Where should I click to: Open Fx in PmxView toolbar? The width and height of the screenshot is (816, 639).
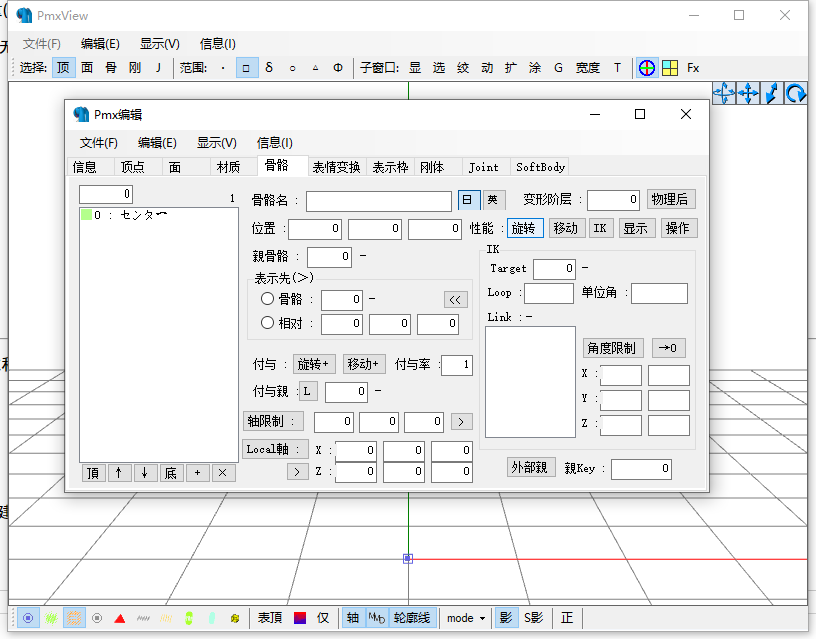pyautogui.click(x=693, y=68)
